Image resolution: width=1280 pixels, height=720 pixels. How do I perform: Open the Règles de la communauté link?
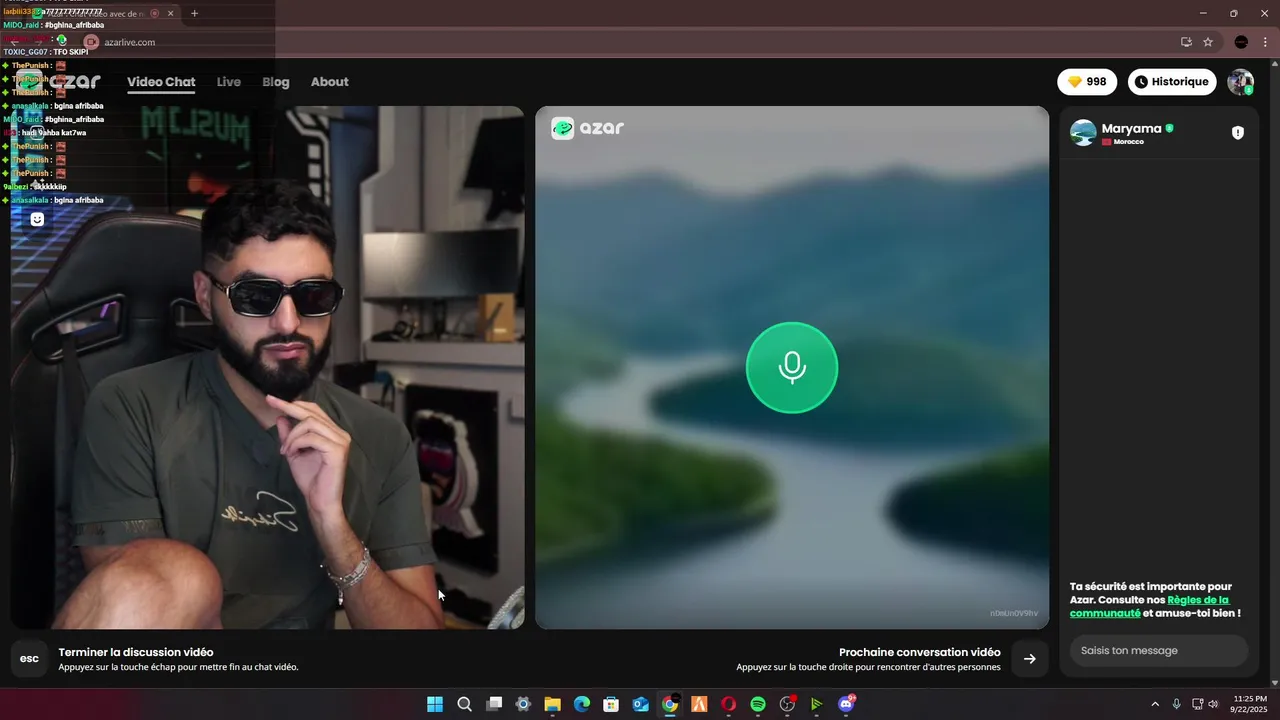coord(1150,606)
